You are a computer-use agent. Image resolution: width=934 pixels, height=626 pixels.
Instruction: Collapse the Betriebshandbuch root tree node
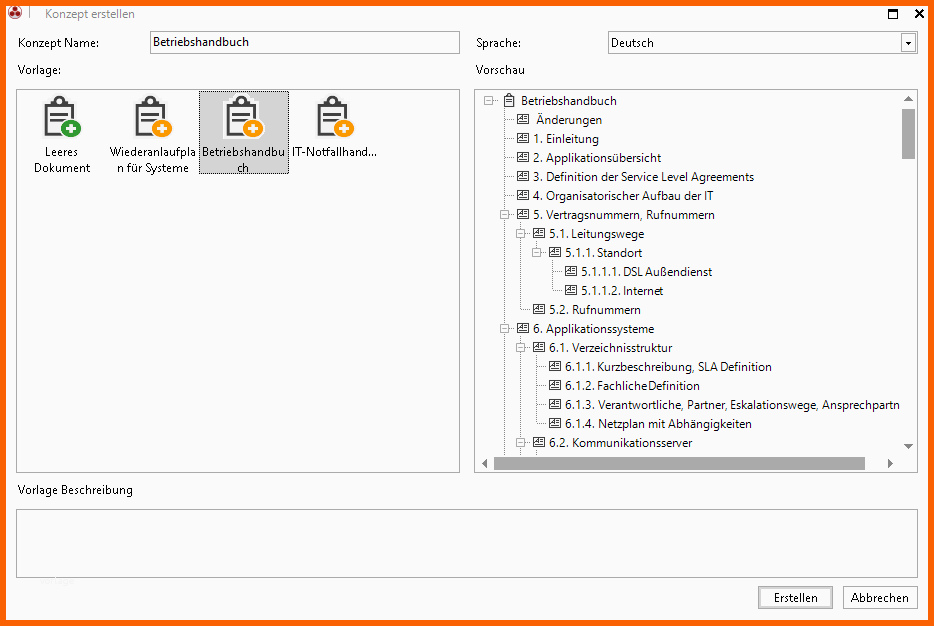click(x=489, y=101)
